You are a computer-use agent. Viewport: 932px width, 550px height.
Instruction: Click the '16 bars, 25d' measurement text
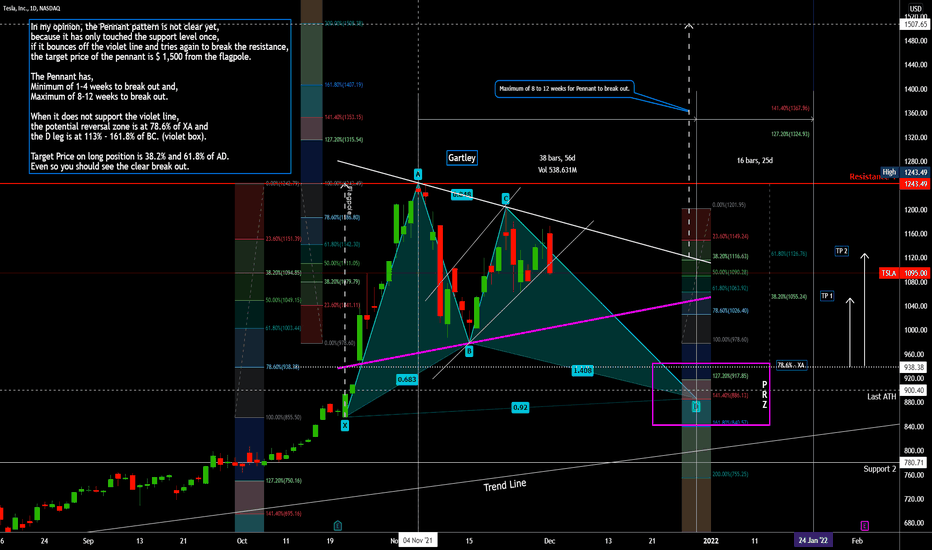point(754,161)
